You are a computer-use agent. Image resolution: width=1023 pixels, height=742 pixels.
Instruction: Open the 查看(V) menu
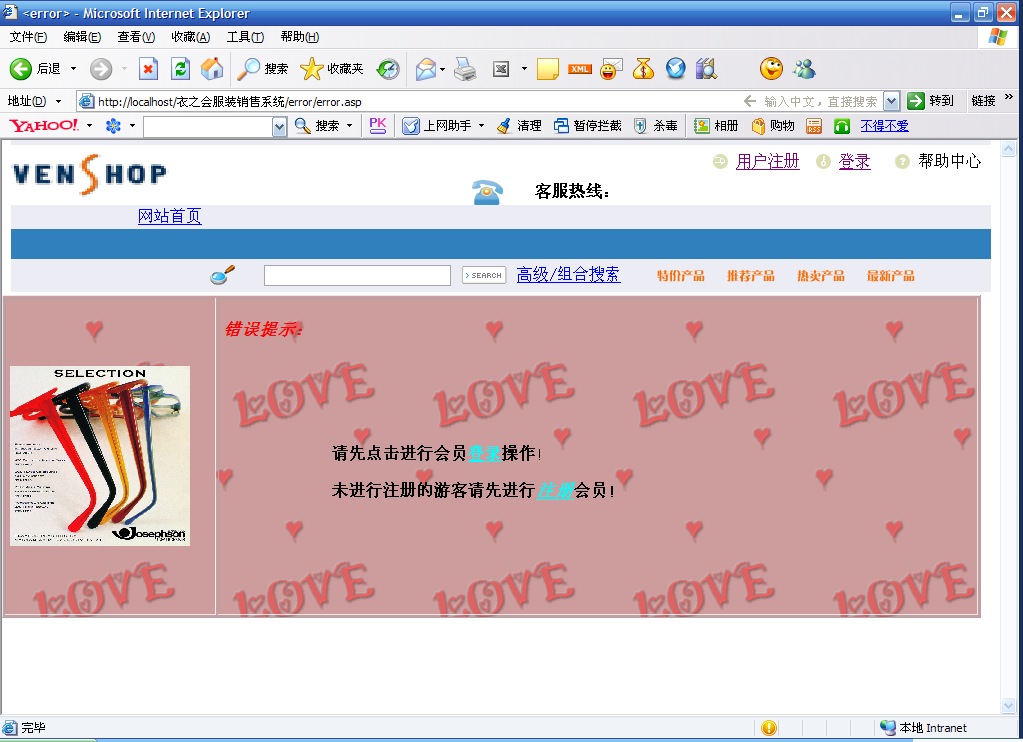[136, 37]
